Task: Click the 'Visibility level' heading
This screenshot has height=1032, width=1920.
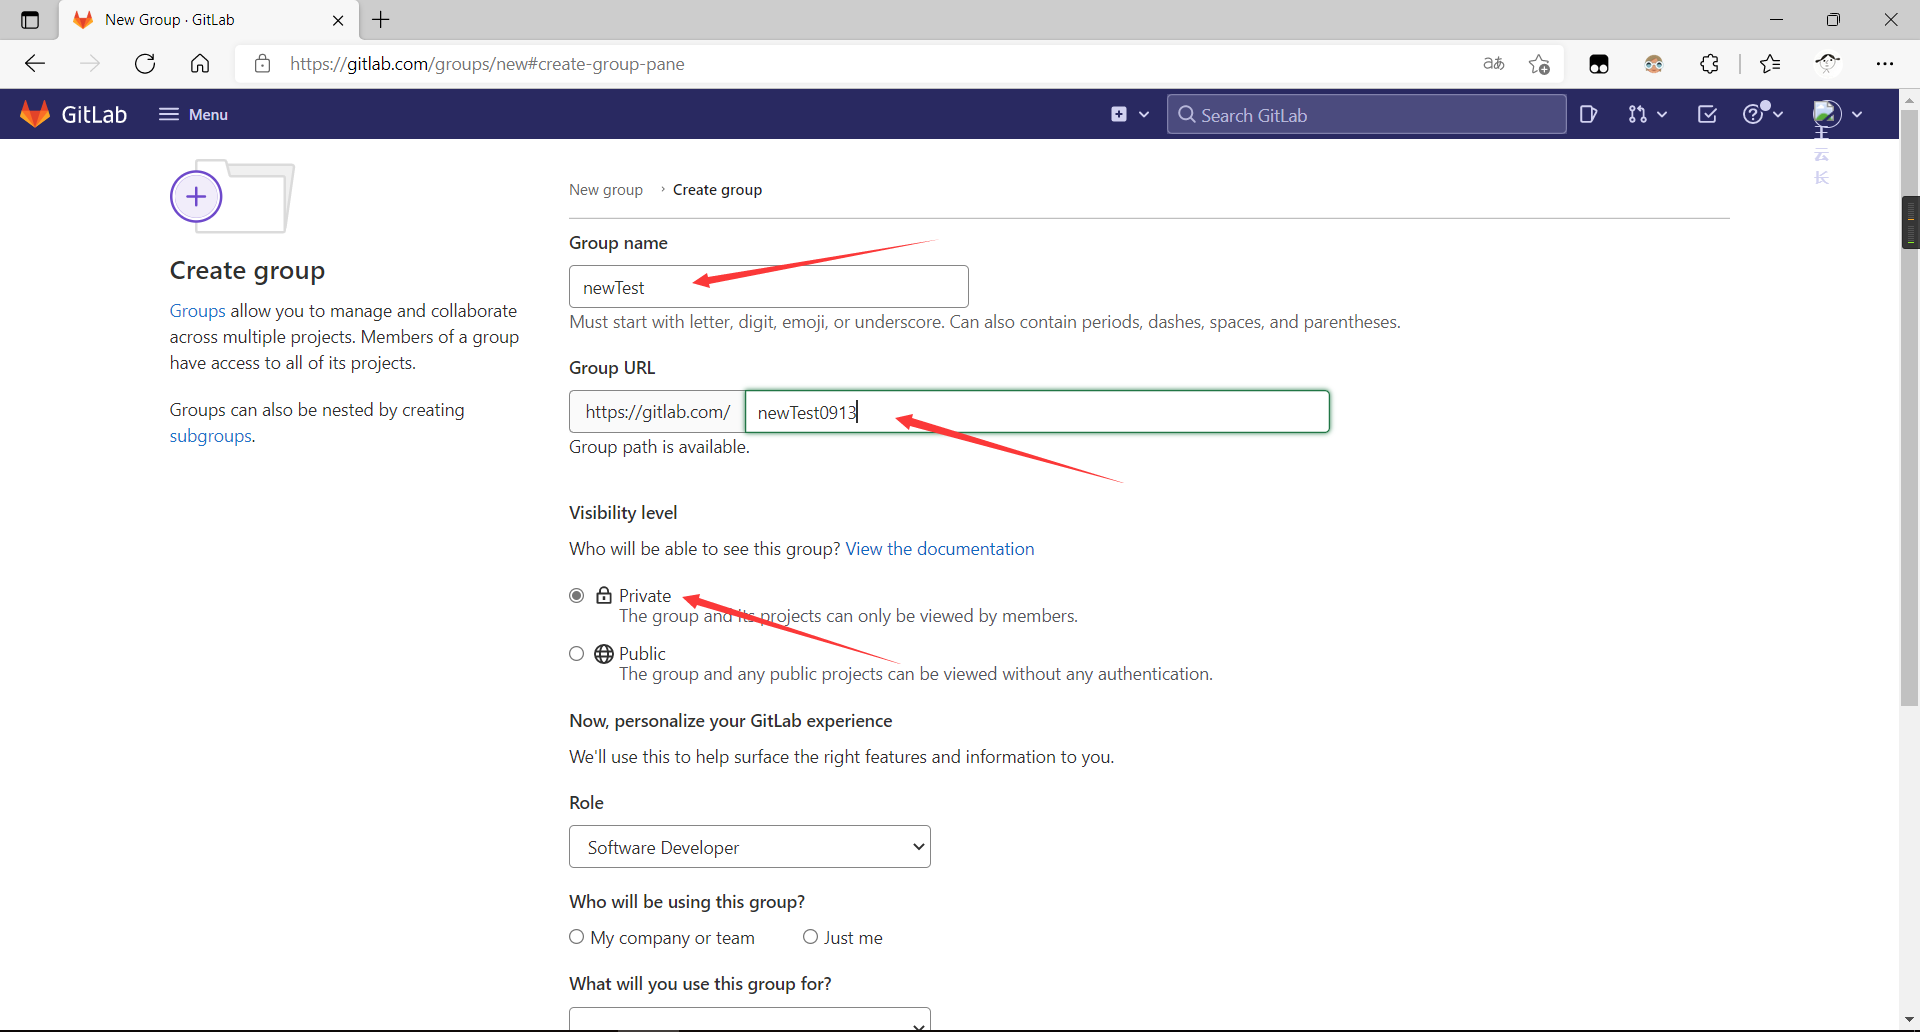Action: coord(623,513)
